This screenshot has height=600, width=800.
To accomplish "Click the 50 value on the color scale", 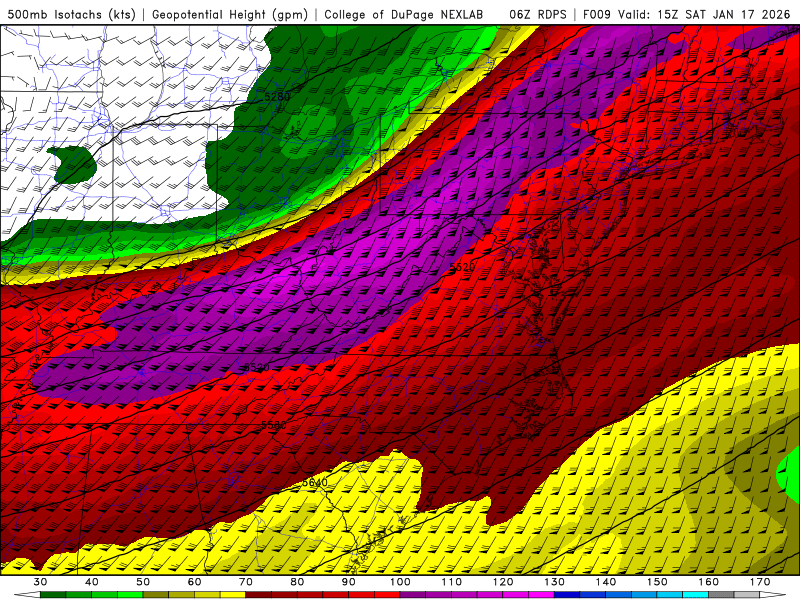I will point(143,582).
